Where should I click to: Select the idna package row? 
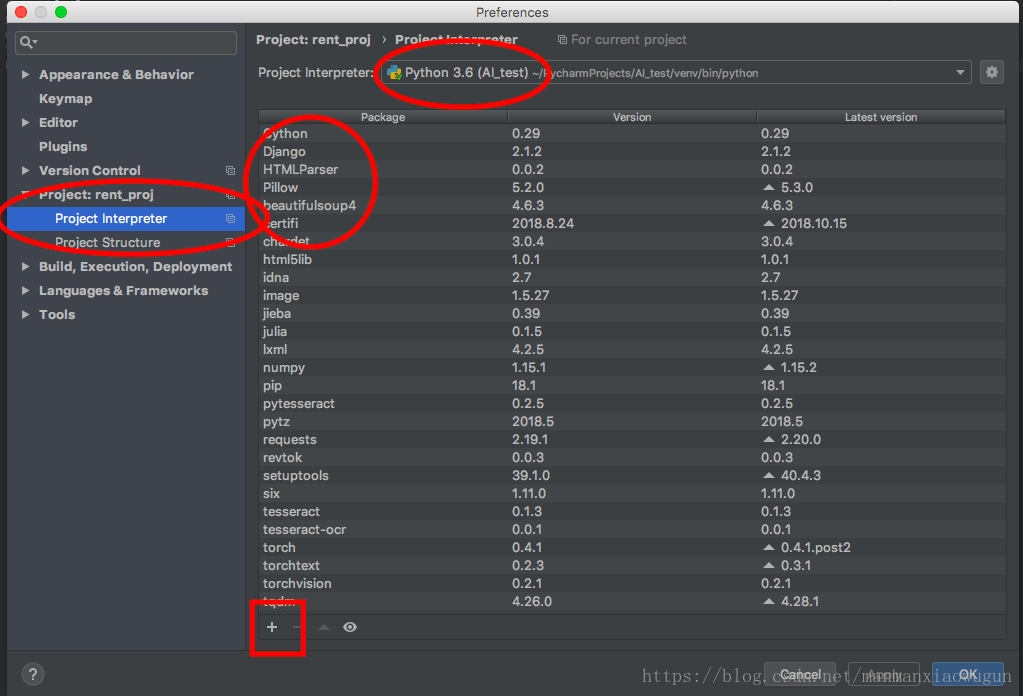tap(632, 277)
